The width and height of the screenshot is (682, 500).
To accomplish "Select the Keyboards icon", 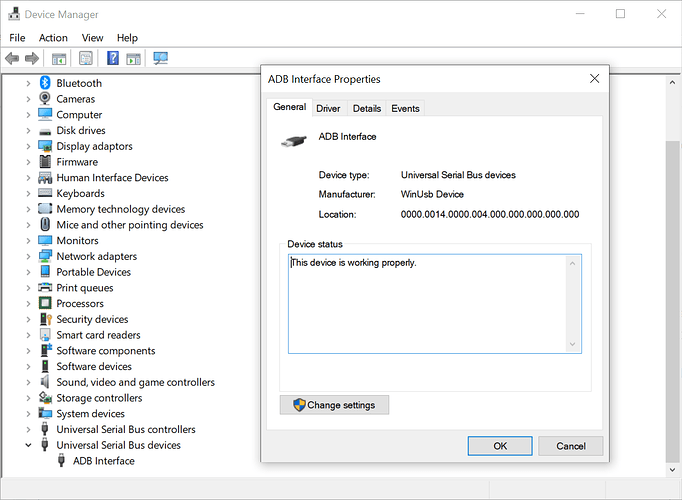I will click(45, 193).
